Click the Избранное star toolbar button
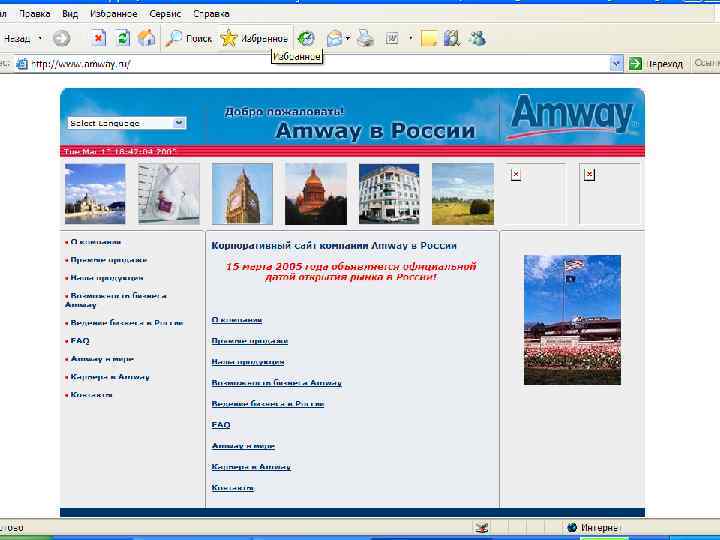 (x=254, y=39)
